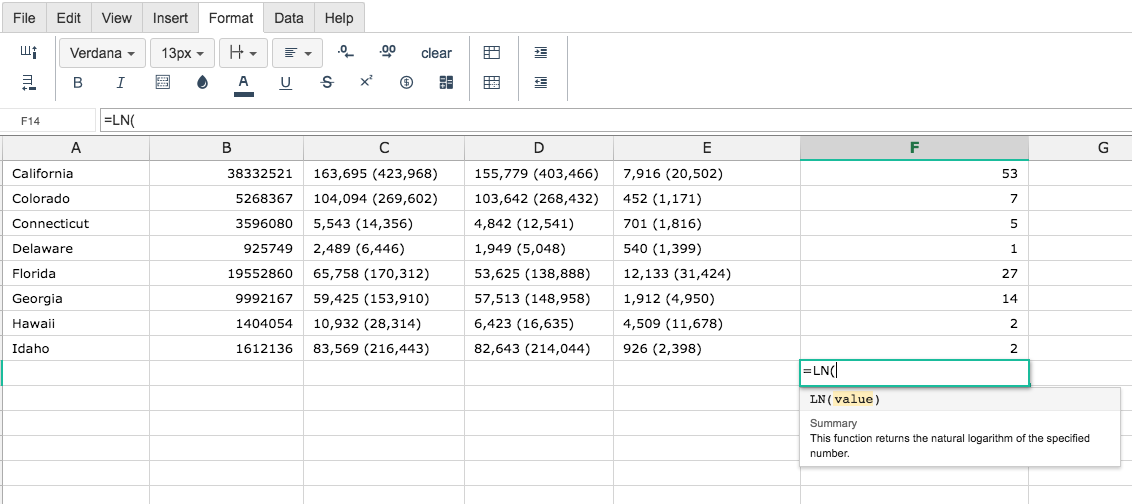This screenshot has width=1132, height=504.
Task: Toggle italic formatting
Action: 121,82
